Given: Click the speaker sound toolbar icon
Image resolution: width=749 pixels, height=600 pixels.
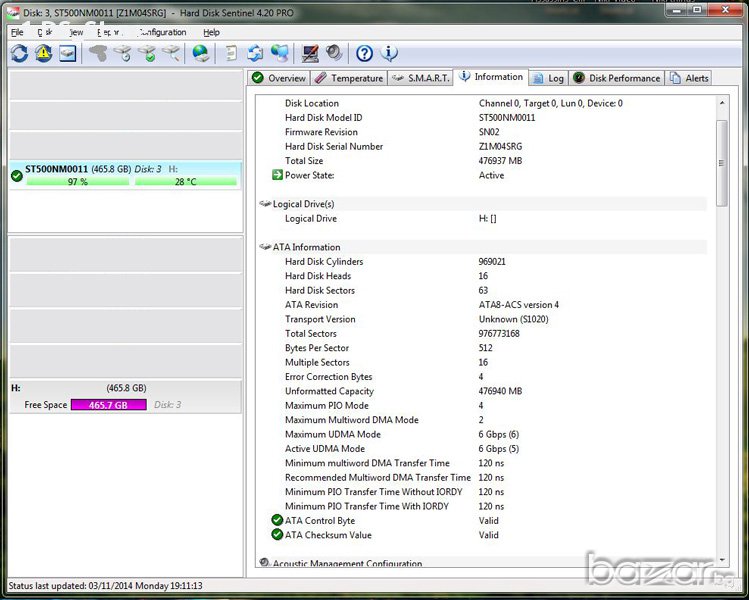Looking at the screenshot, I should click(333, 54).
